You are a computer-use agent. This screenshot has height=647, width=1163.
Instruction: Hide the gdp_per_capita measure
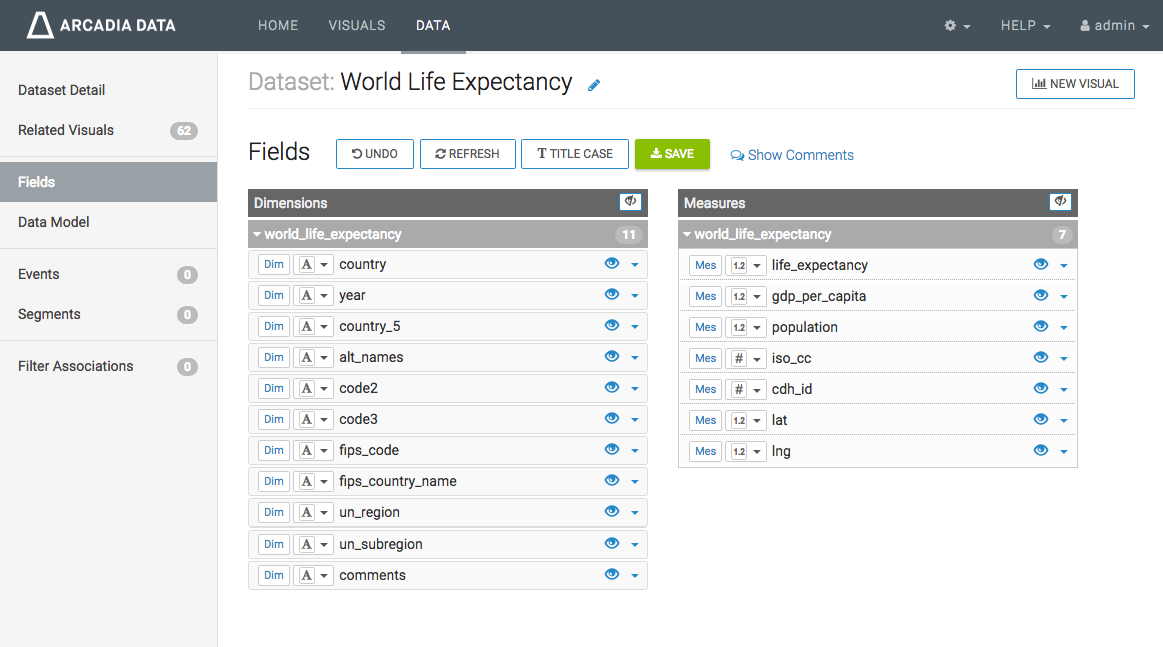click(x=1041, y=296)
